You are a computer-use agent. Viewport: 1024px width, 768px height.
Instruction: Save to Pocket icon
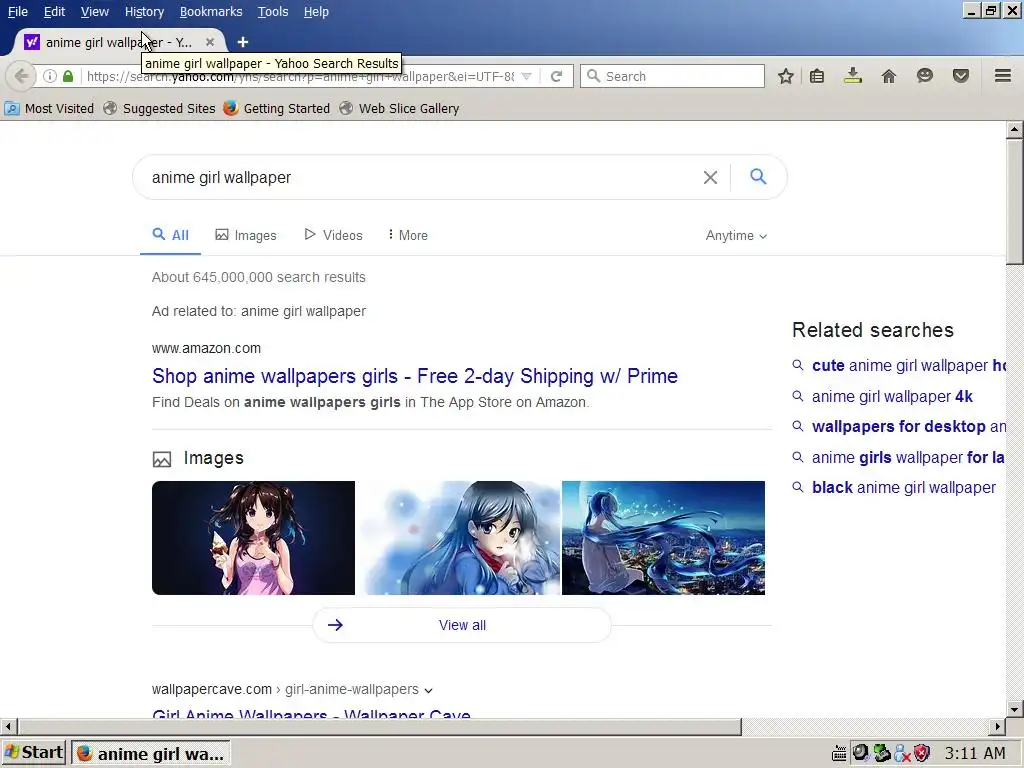[961, 76]
